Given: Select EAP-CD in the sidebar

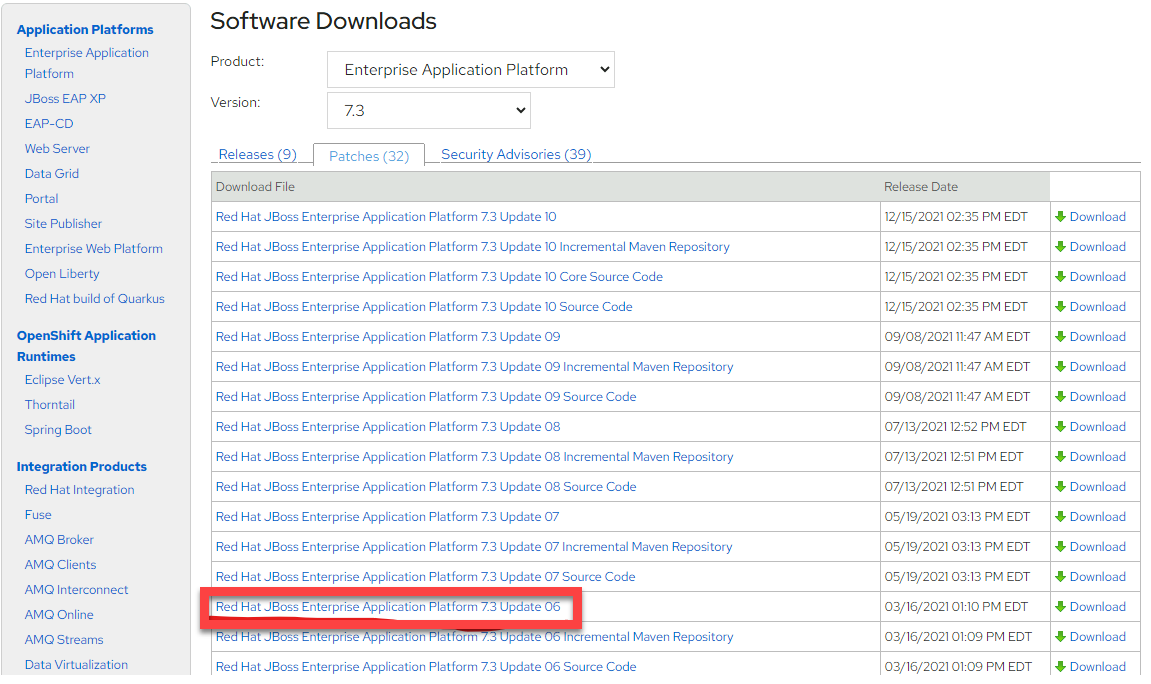Looking at the screenshot, I should (49, 123).
